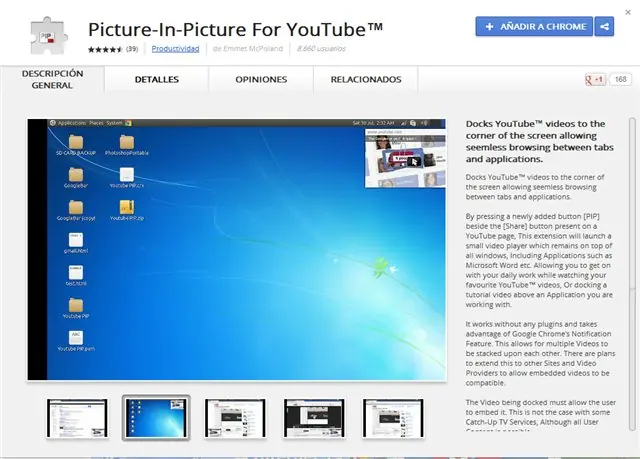
Task: Select the fifth screenshot thumbnail
Action: 393,418
